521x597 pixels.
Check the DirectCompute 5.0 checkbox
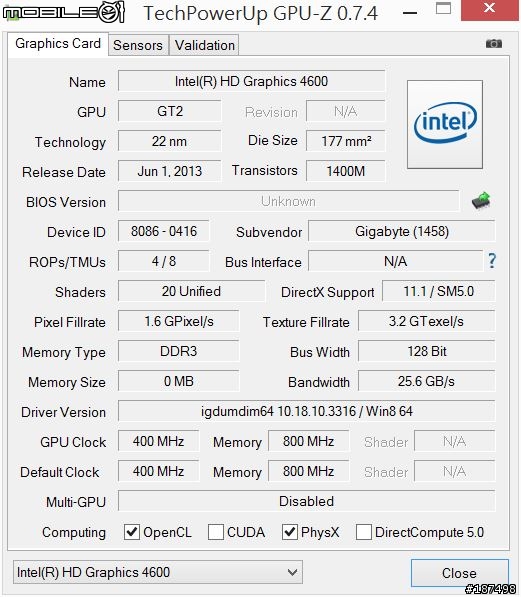[364, 532]
